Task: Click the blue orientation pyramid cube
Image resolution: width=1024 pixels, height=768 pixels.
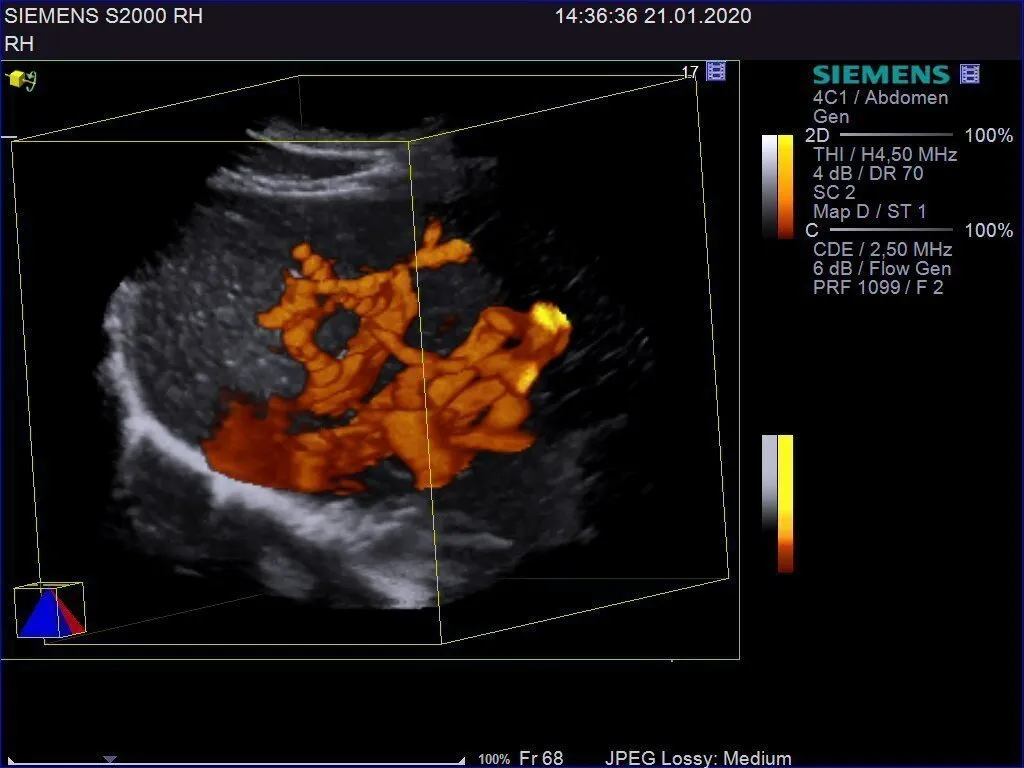Action: pos(49,610)
